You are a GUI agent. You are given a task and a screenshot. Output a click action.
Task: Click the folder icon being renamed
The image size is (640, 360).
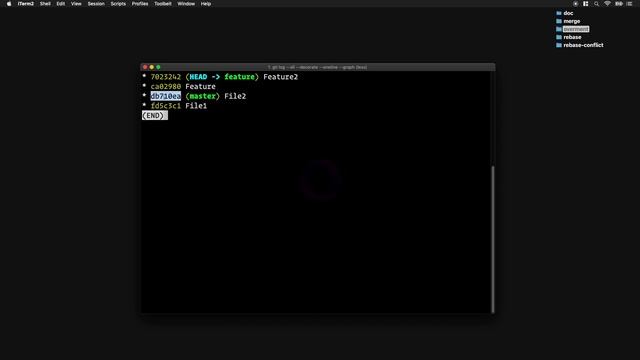point(559,29)
